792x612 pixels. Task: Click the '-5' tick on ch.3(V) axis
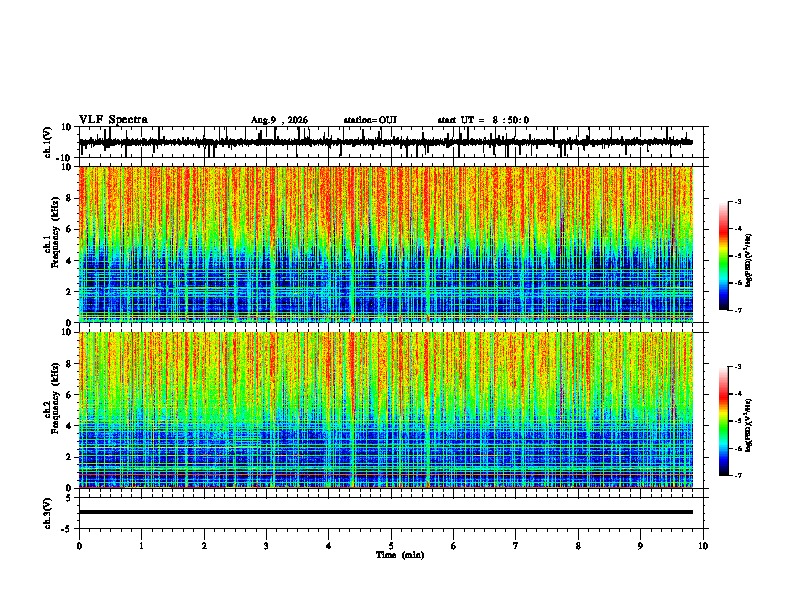coord(66,529)
